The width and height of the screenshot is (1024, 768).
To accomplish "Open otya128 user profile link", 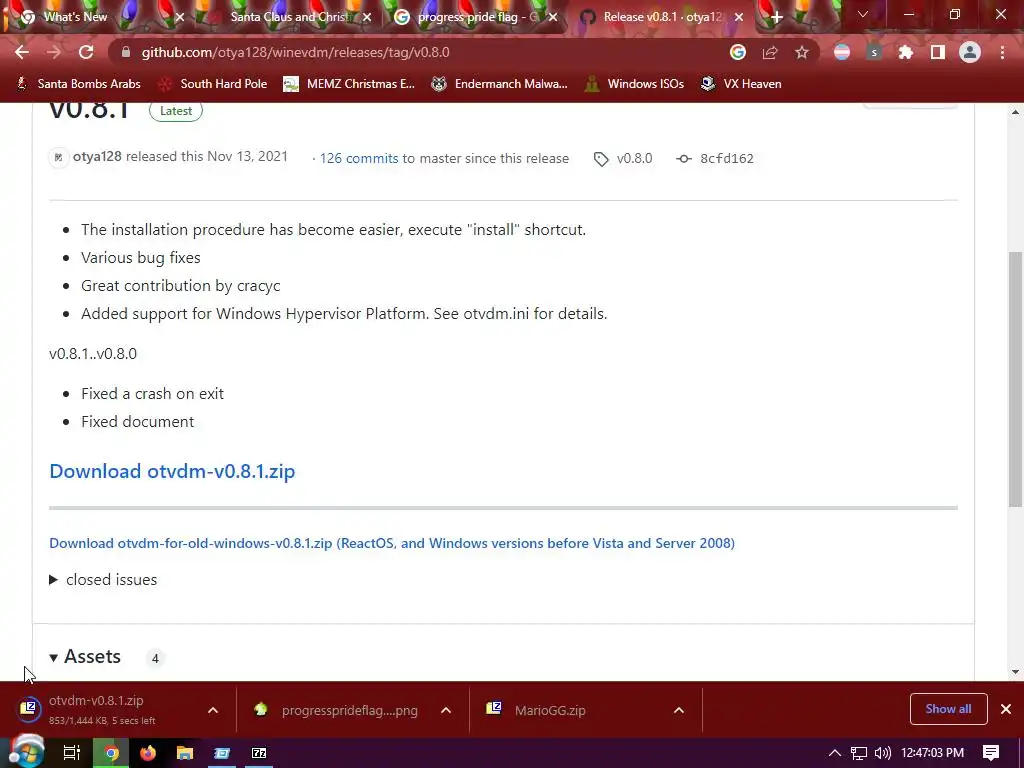I will point(97,157).
